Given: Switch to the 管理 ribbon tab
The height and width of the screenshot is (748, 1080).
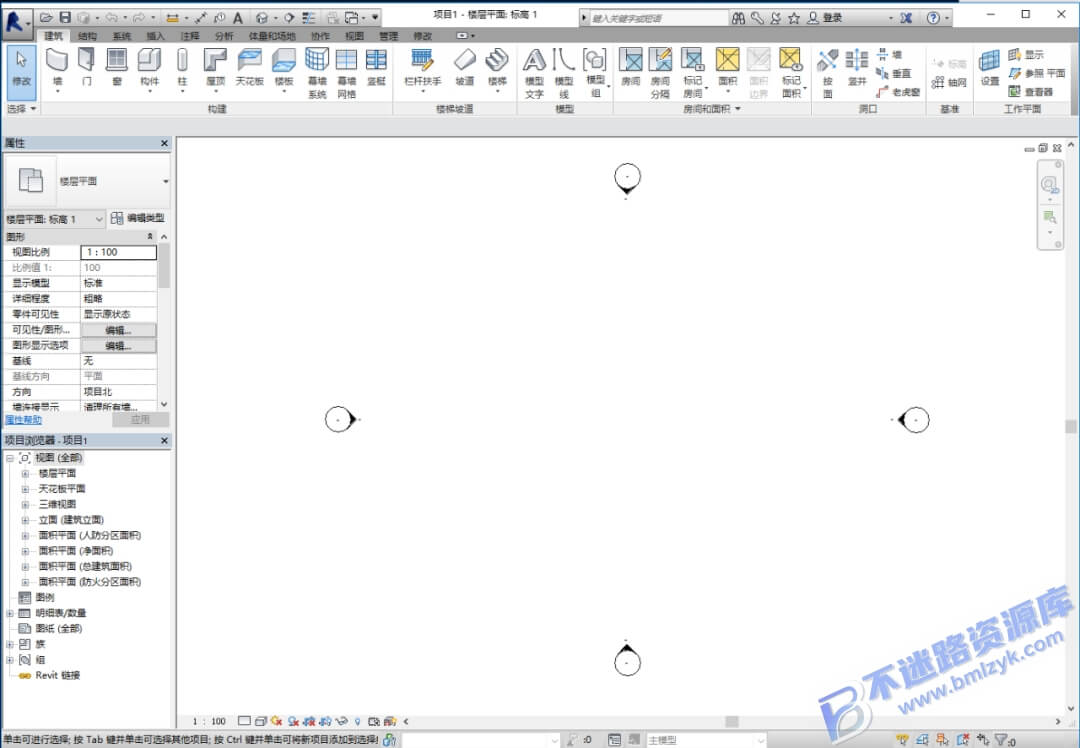Looking at the screenshot, I should [388, 36].
